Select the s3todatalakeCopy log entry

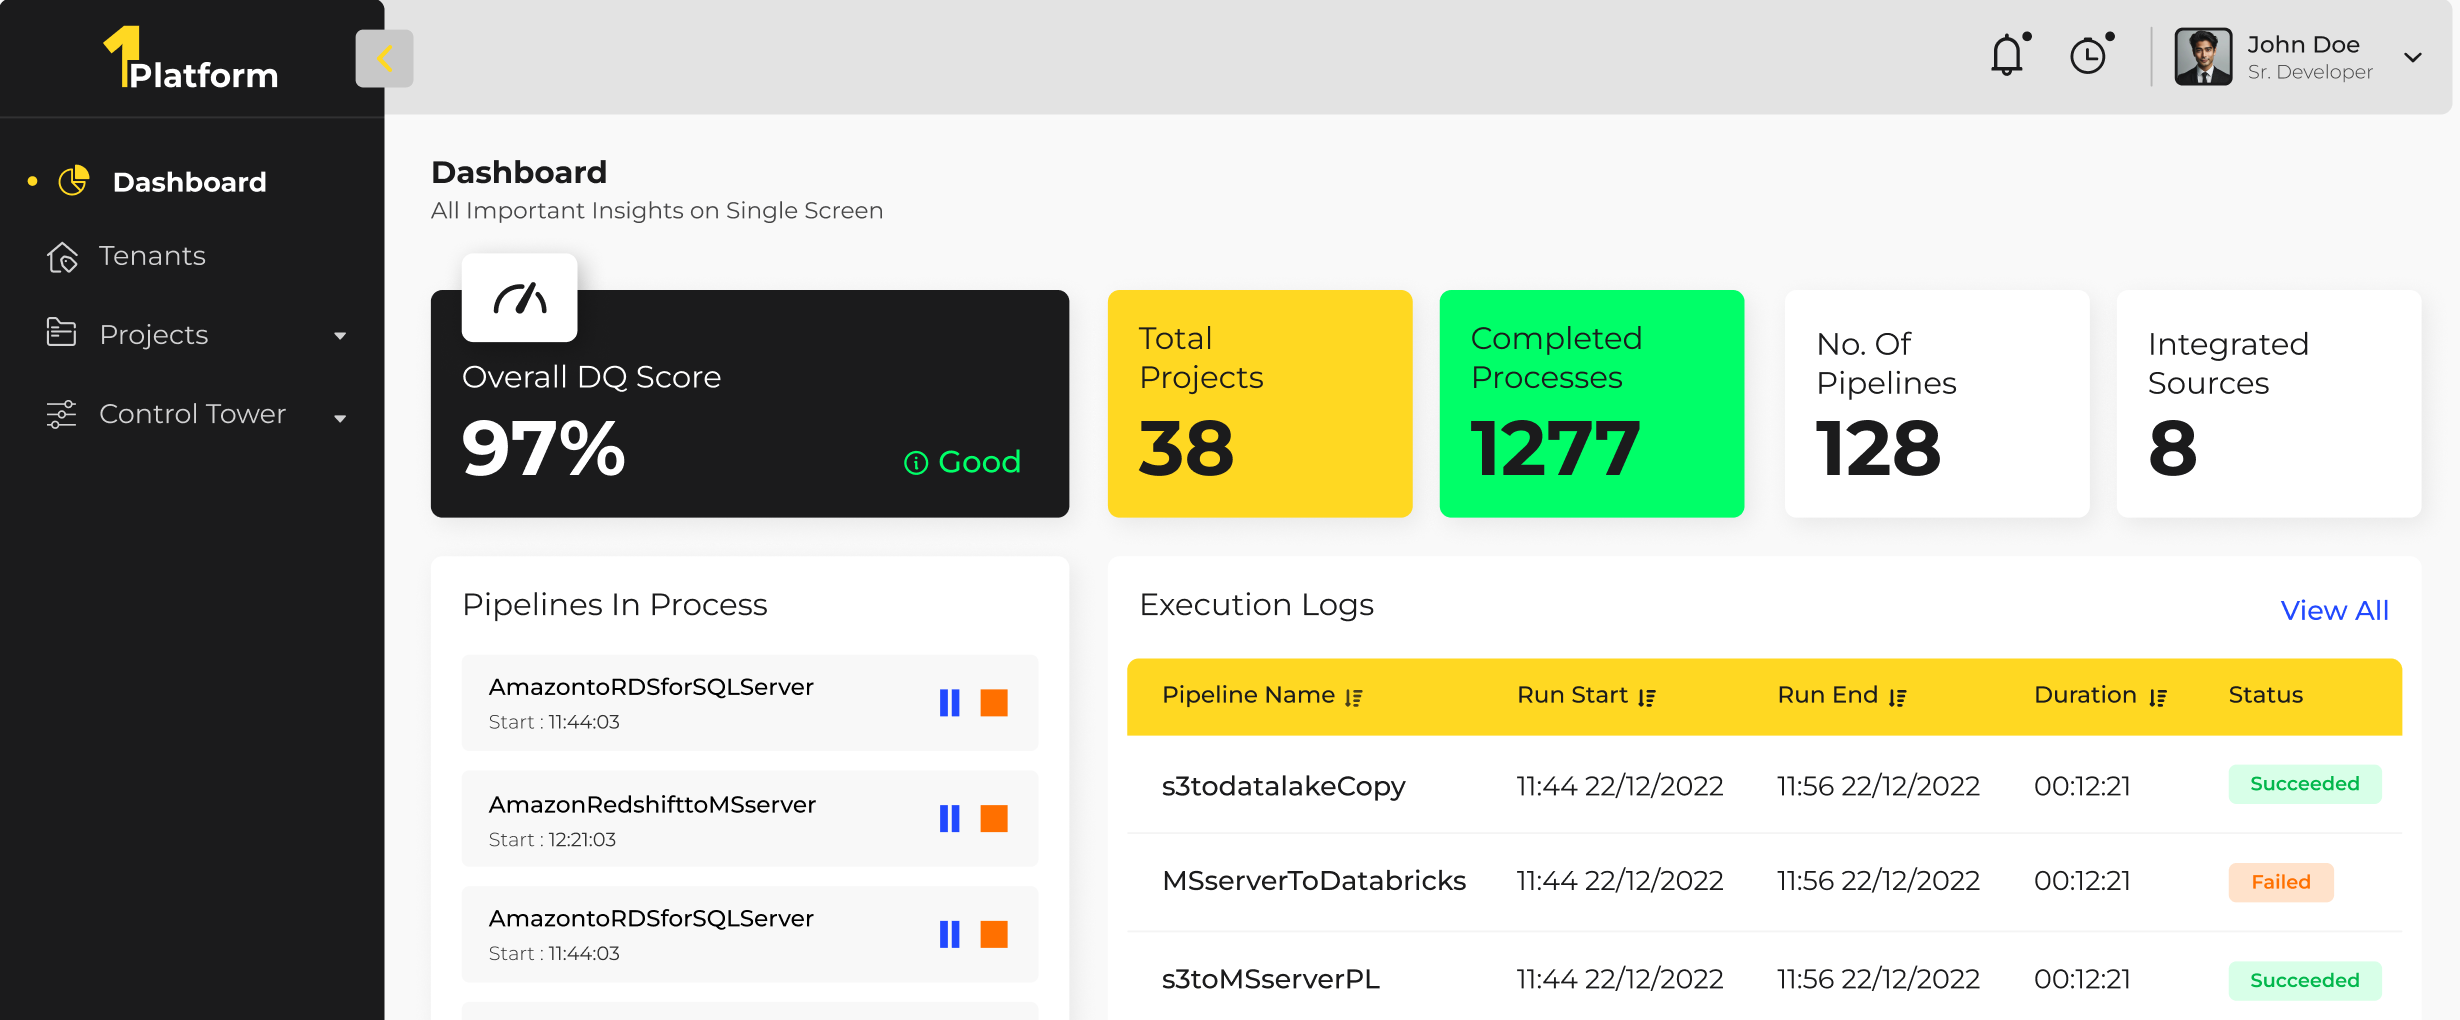(x=1764, y=785)
